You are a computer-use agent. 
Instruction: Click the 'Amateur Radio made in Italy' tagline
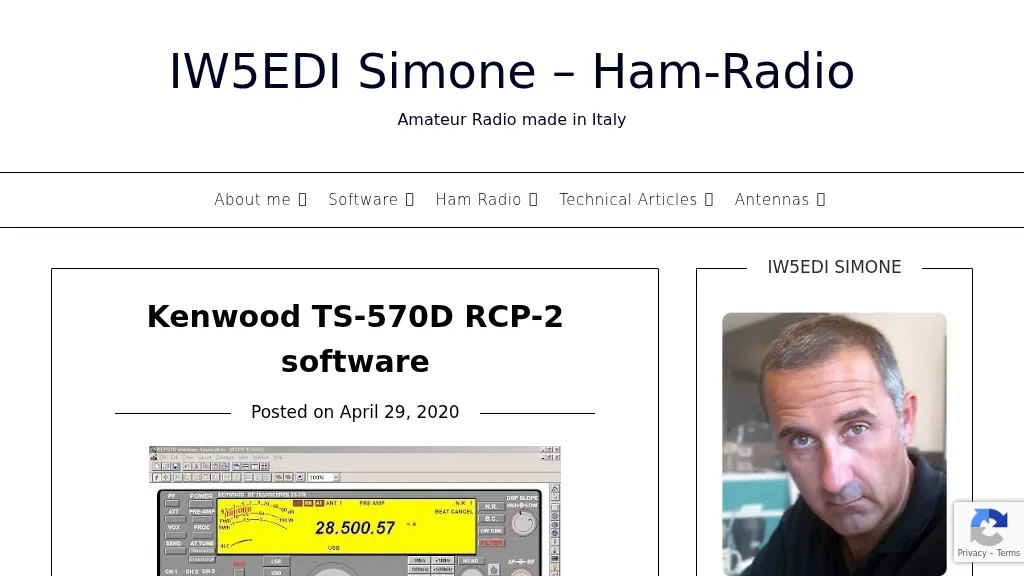point(511,120)
